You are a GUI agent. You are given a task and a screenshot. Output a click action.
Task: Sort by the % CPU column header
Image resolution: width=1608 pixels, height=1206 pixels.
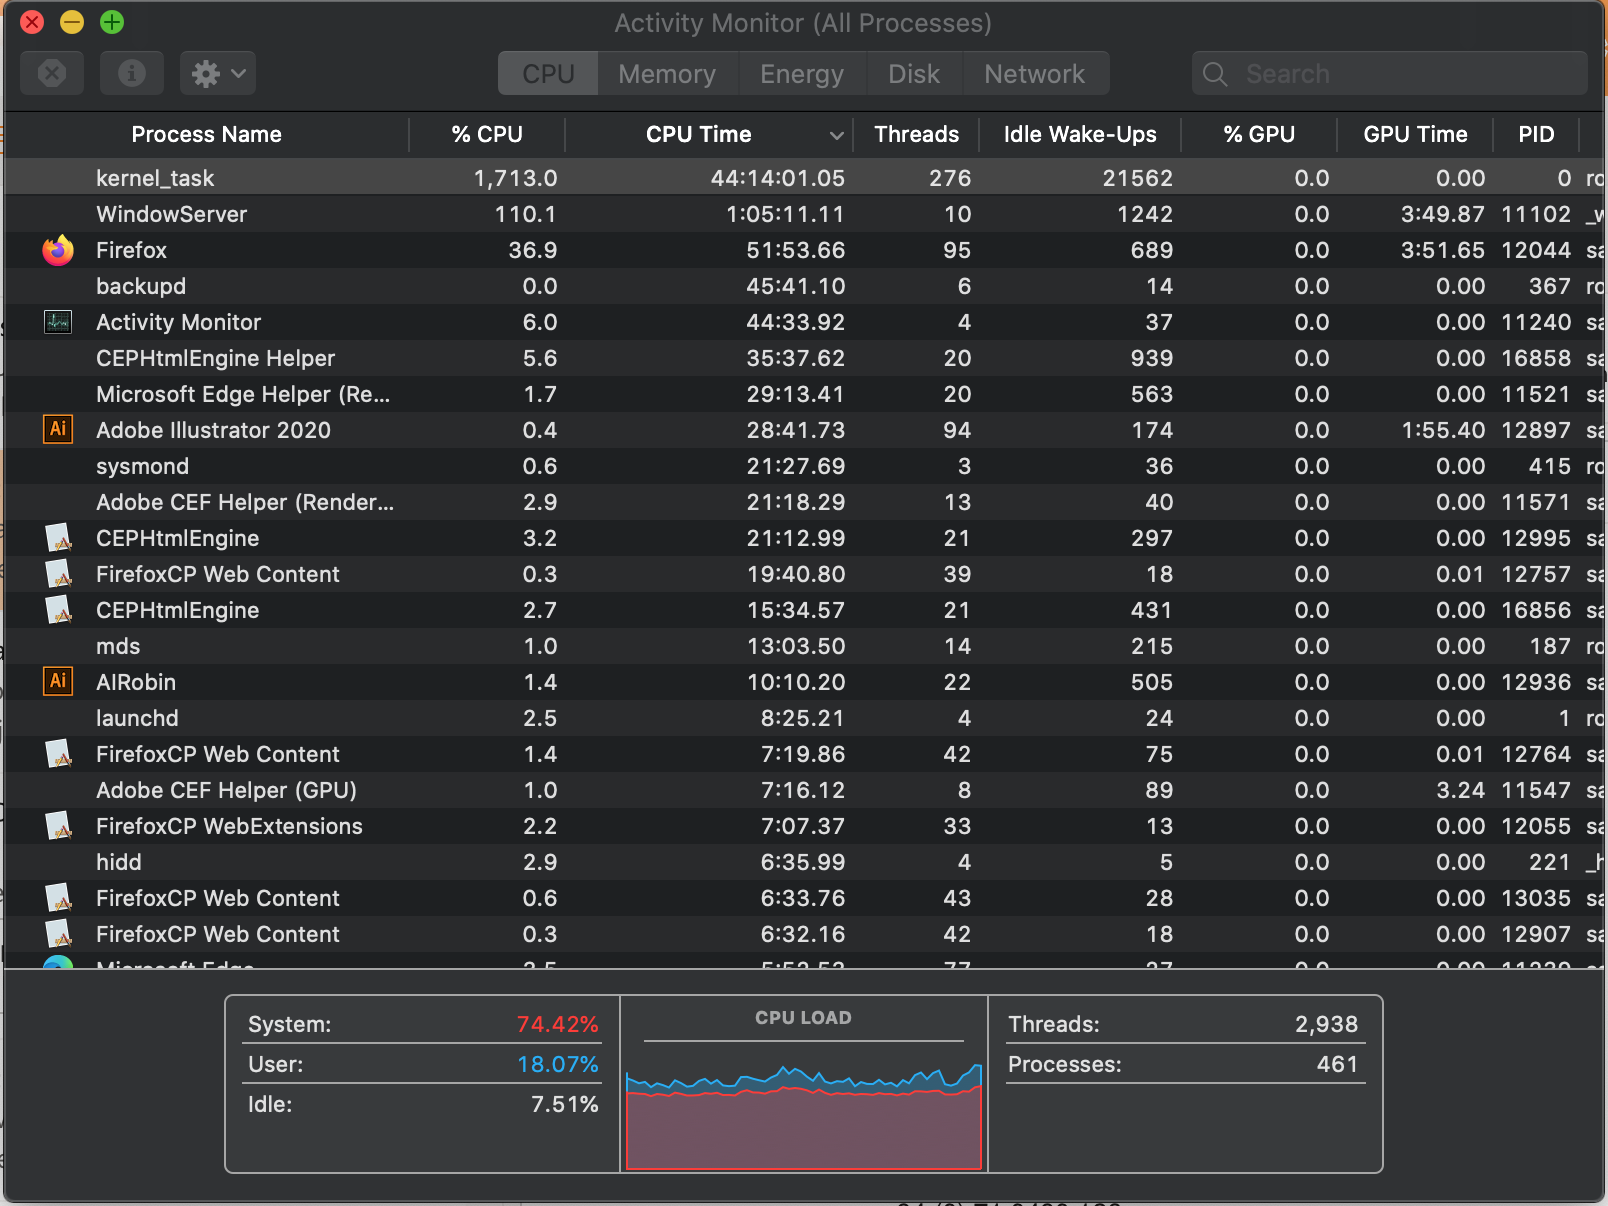click(x=487, y=134)
